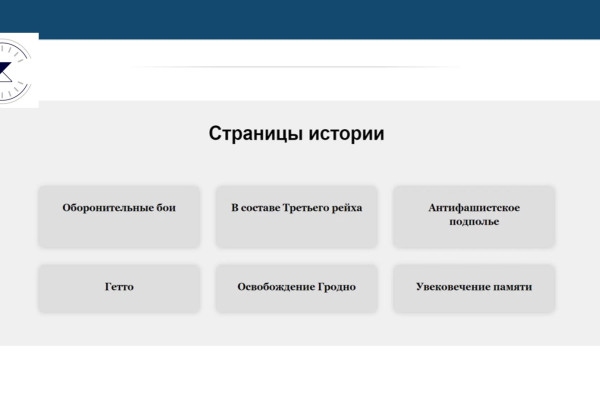
Task: Click the clock logo icon at left
Action: [x=17, y=70]
